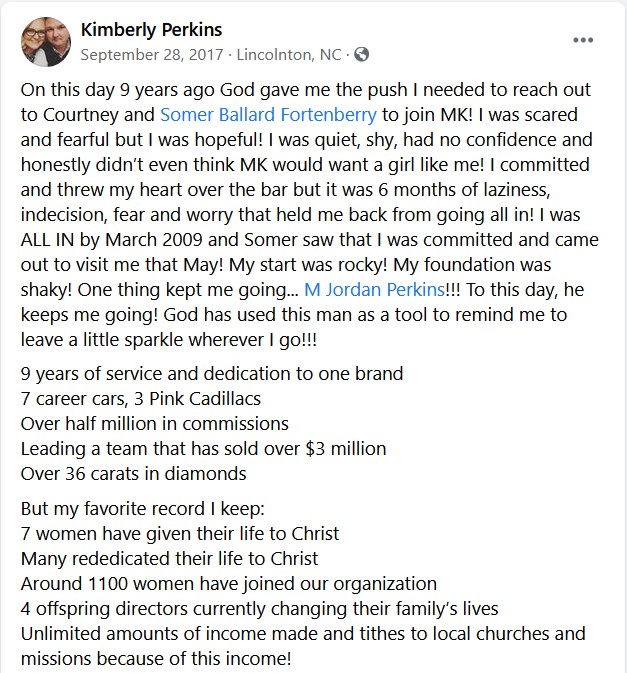Click the 'Many rededicated their life to Christ' line

pyautogui.click(x=170, y=559)
